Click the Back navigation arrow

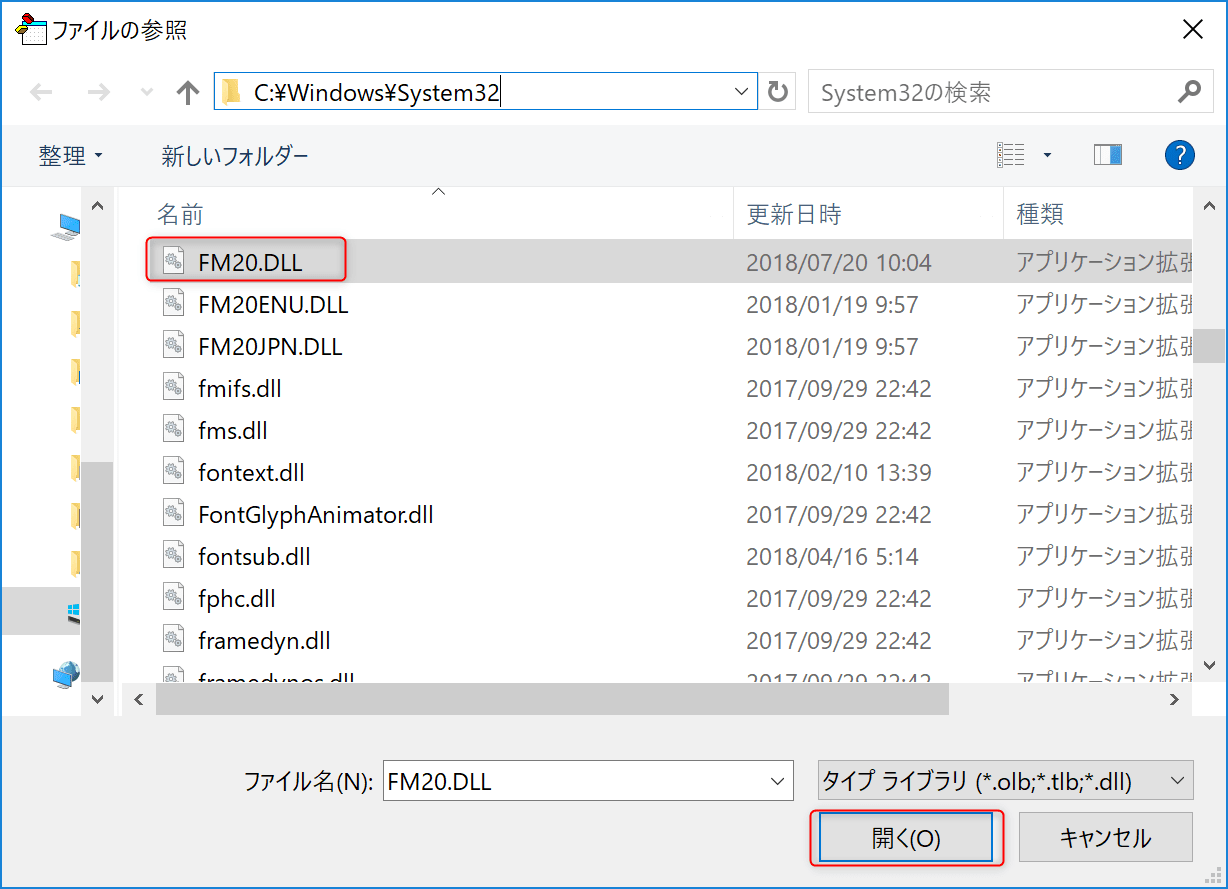coord(41,93)
